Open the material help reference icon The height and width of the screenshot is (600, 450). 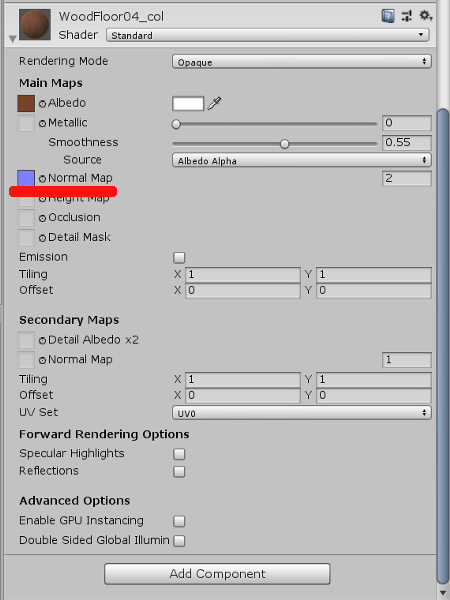tap(388, 16)
